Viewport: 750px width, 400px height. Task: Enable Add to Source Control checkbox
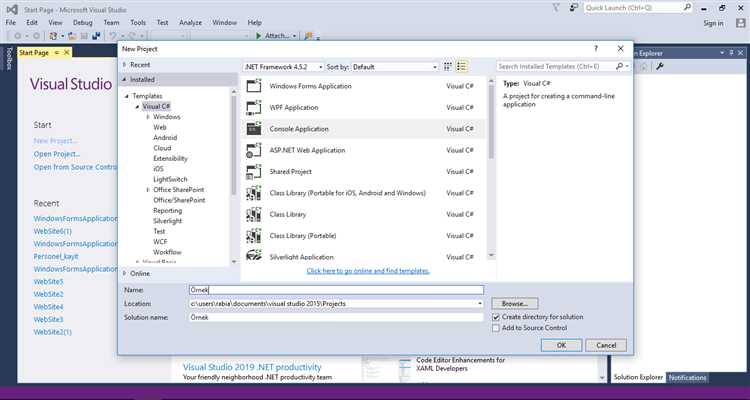495,328
